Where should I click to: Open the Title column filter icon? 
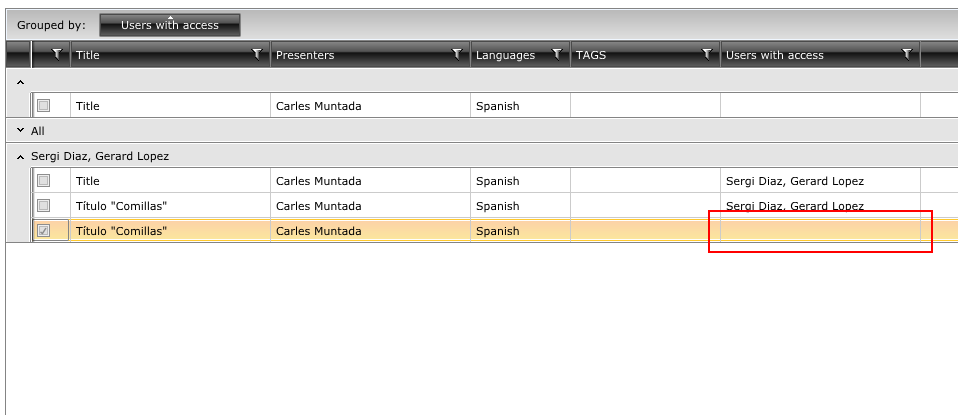point(257,54)
